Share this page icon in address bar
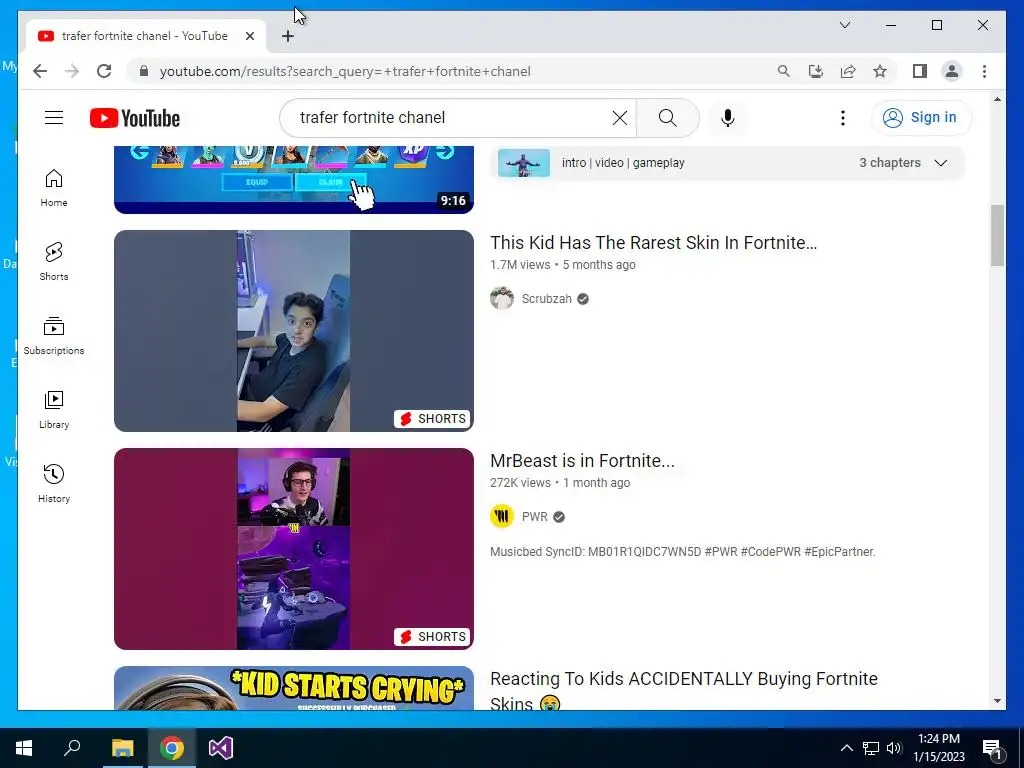 (x=848, y=71)
